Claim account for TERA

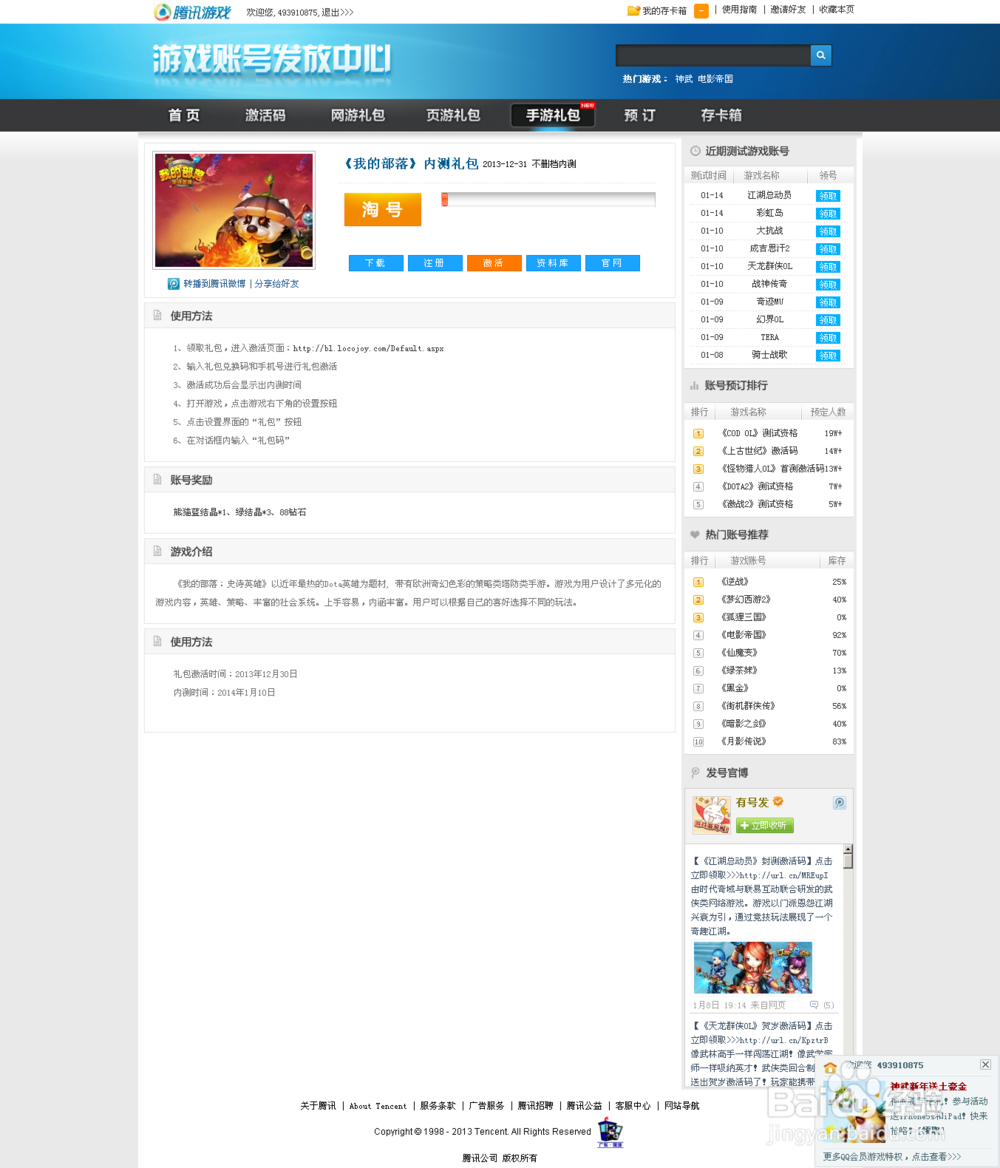tap(827, 338)
